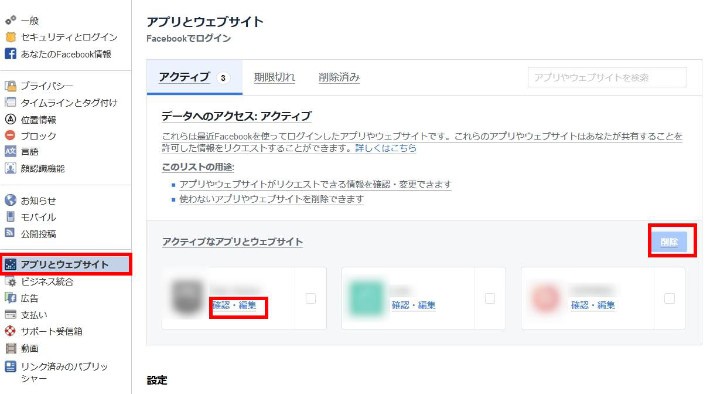Click the アプリとウェブサイト page title
Image resolution: width=710 pixels, height=394 pixels.
[x=205, y=22]
